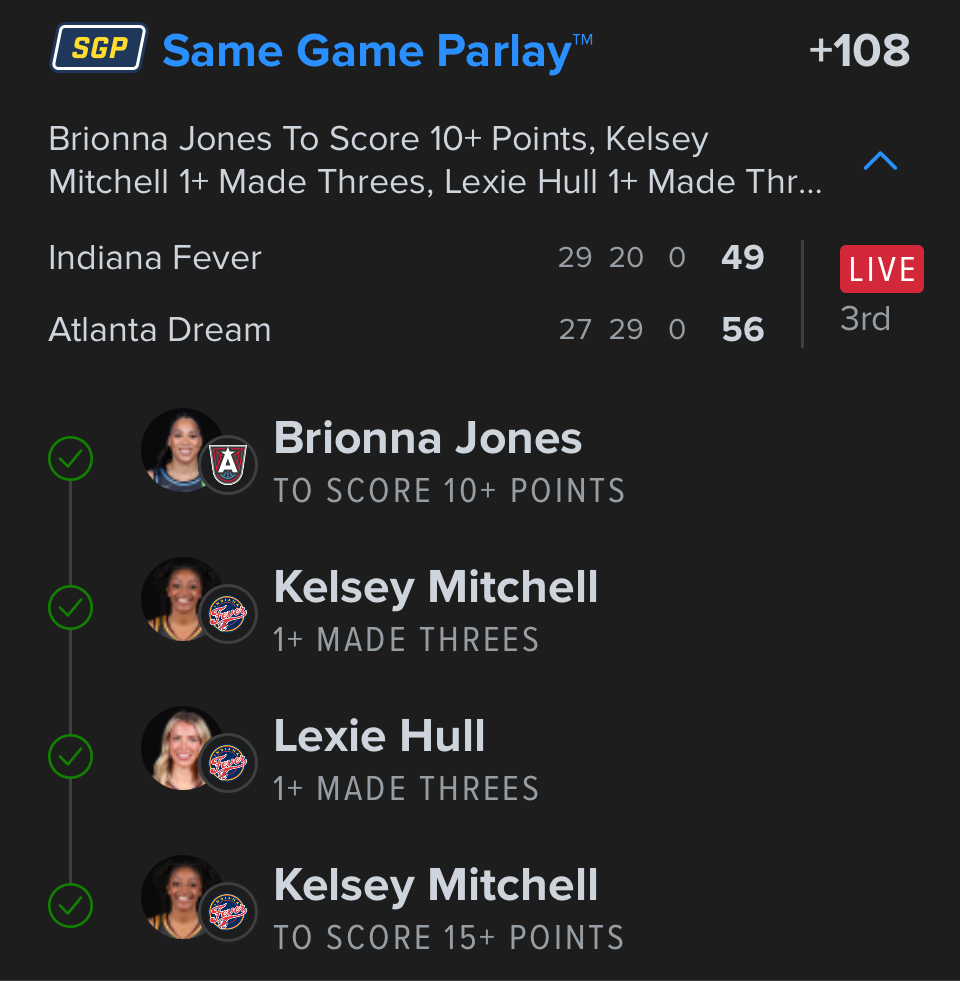The height and width of the screenshot is (981, 960).
Task: Select the Atlanta Dream team name
Action: point(160,330)
